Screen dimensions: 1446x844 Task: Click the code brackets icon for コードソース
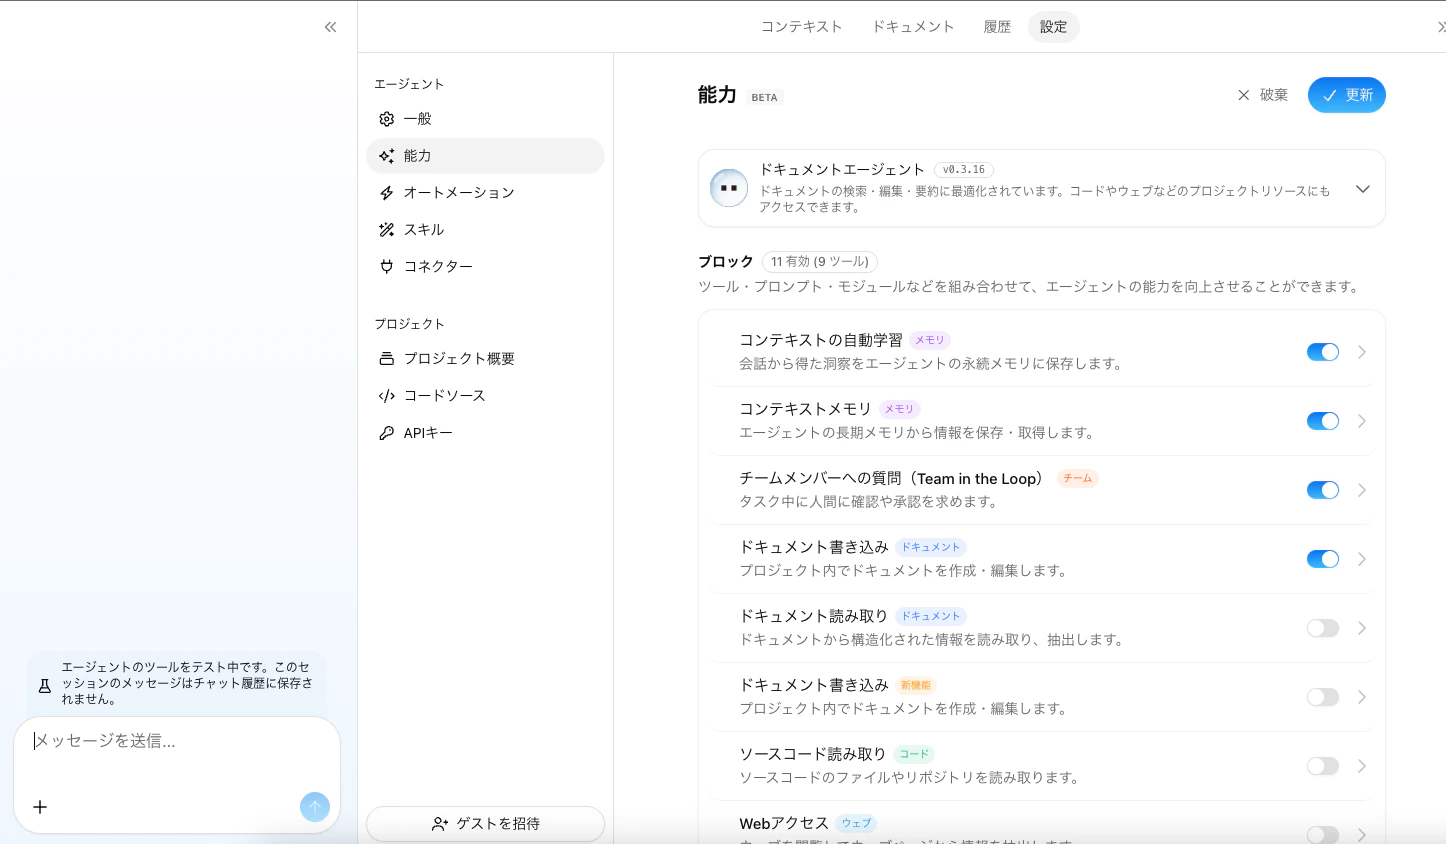(x=387, y=396)
